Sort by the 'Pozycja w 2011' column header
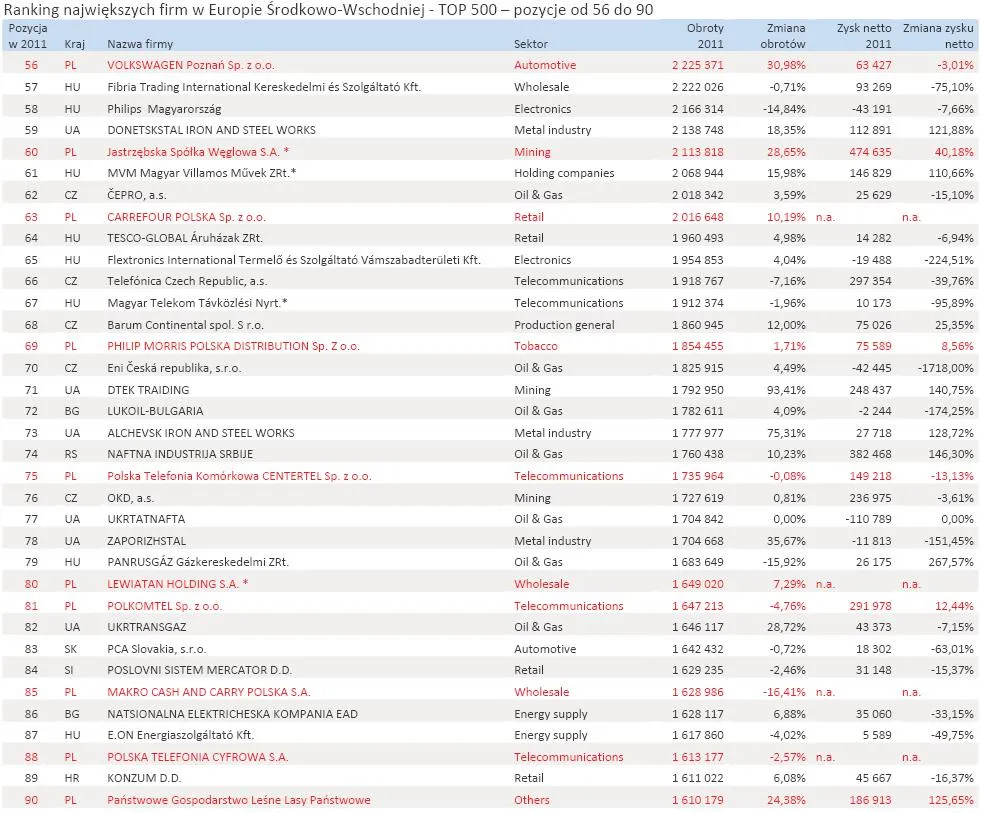This screenshot has height=813, width=981. point(29,36)
